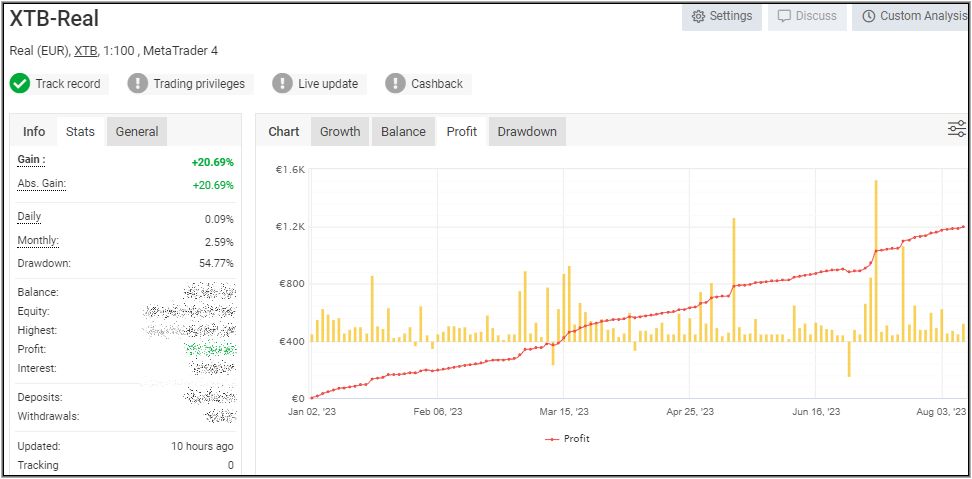Open the Drawdown chart tab
This screenshot has height=479, width=972.
pos(527,132)
